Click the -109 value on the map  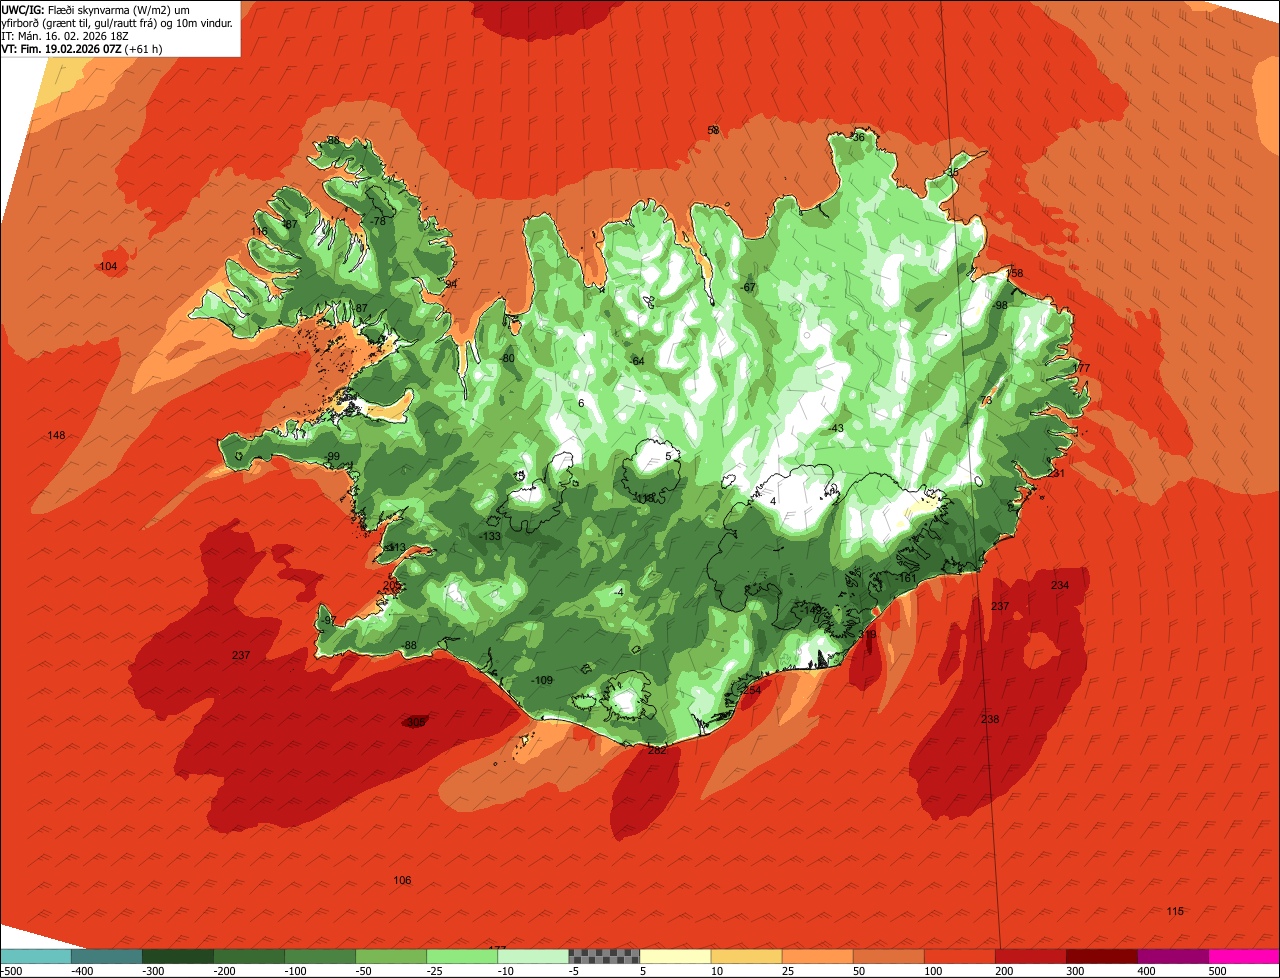click(542, 680)
